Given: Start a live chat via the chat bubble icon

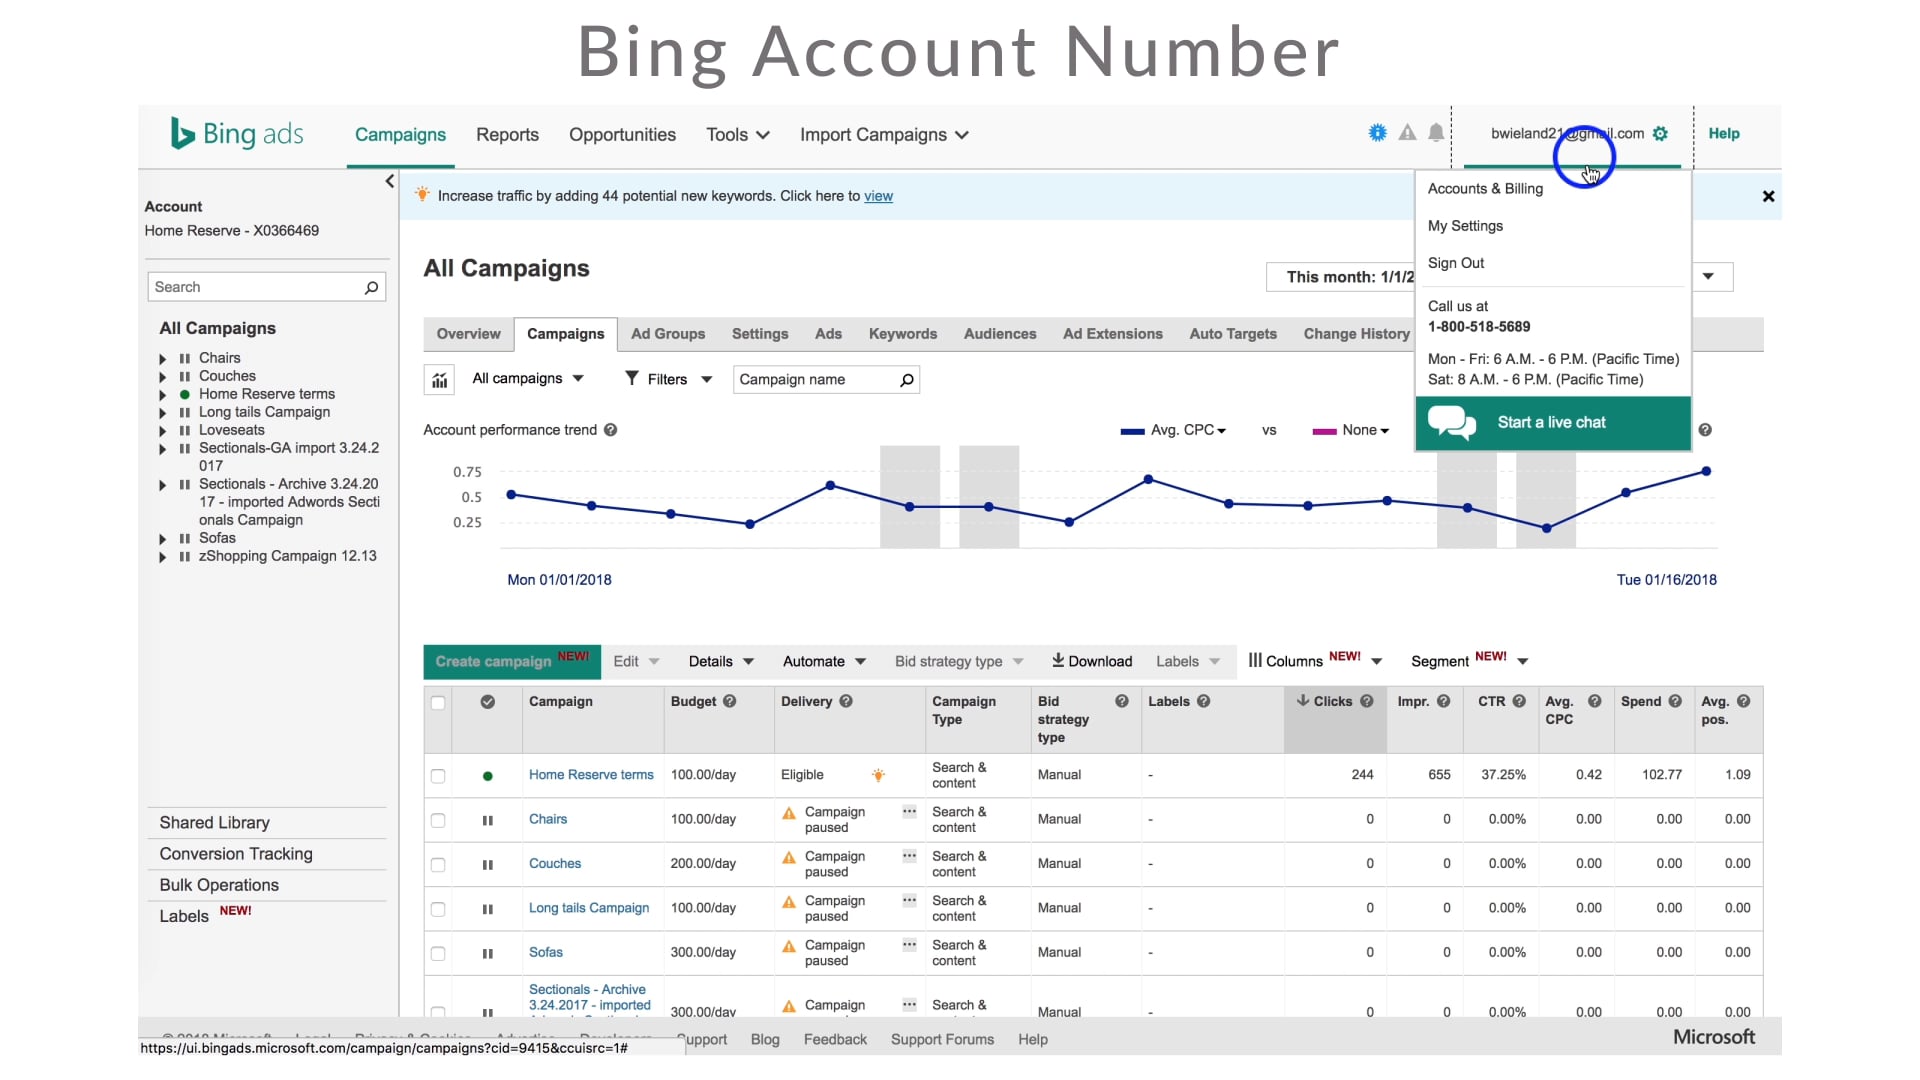Looking at the screenshot, I should pyautogui.click(x=1452, y=423).
